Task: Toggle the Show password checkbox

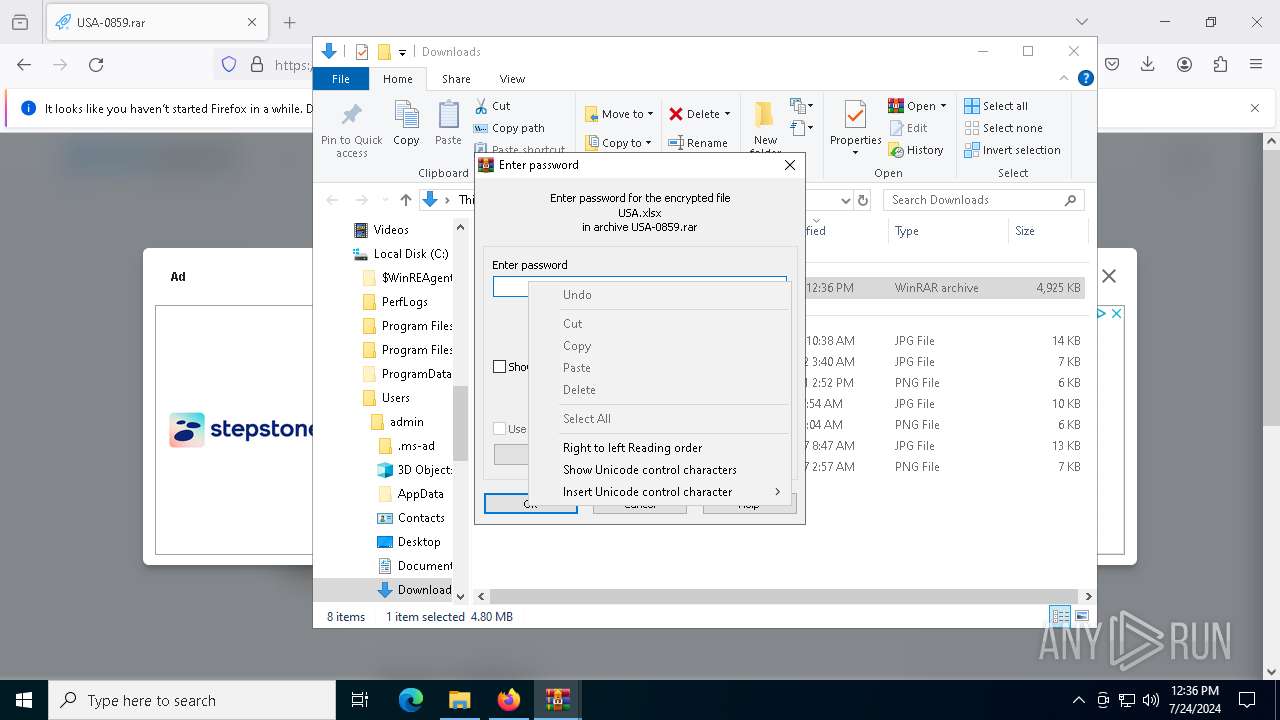Action: (x=499, y=367)
